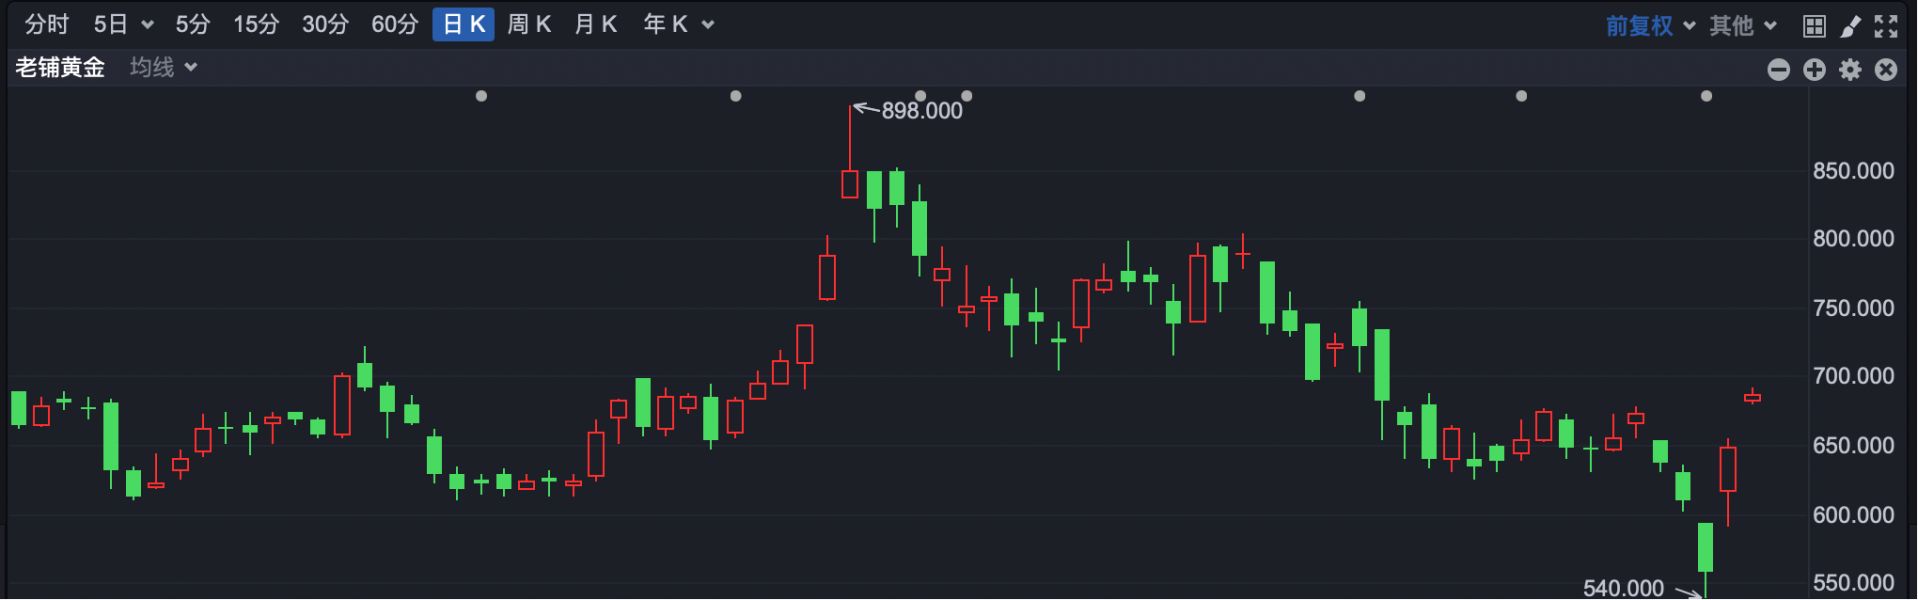Click the 老铺黄金 stock name label

pyautogui.click(x=60, y=67)
